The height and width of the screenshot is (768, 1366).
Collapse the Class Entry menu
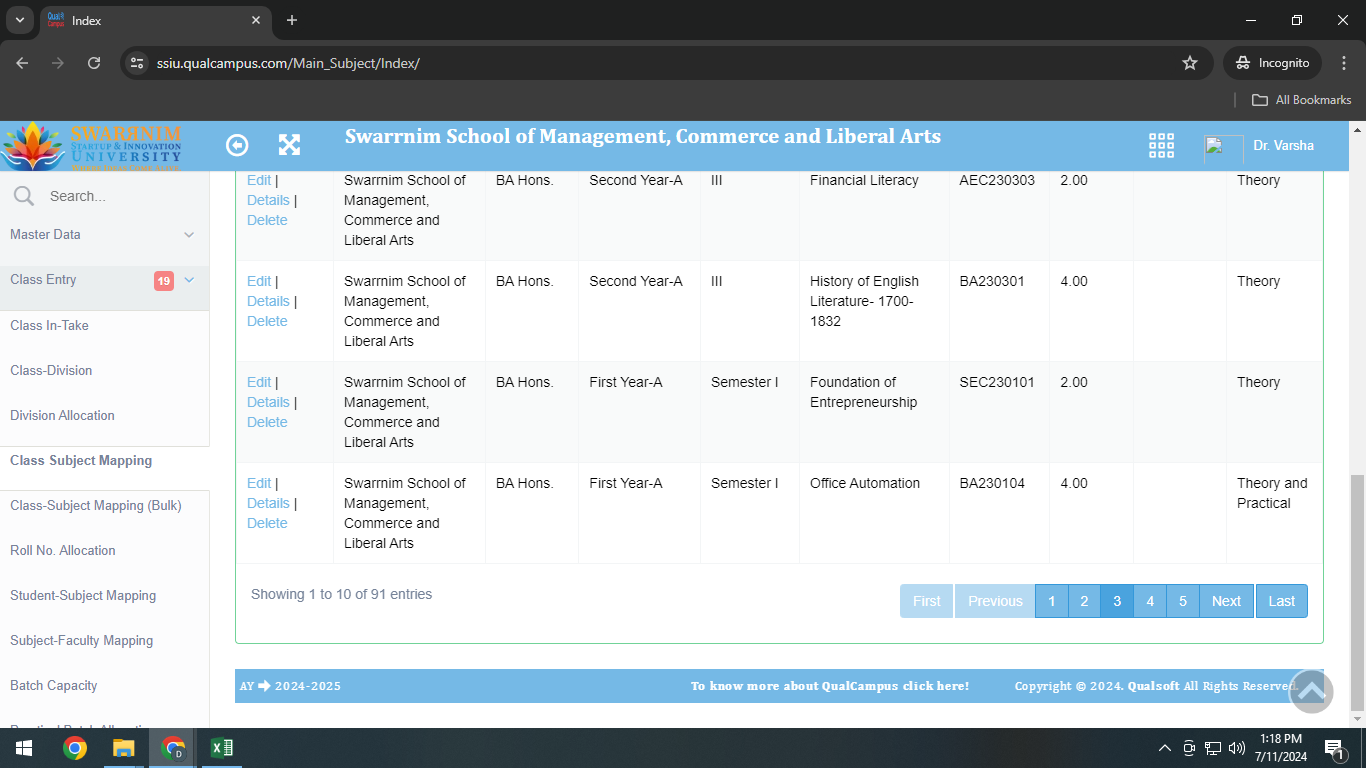click(x=104, y=280)
